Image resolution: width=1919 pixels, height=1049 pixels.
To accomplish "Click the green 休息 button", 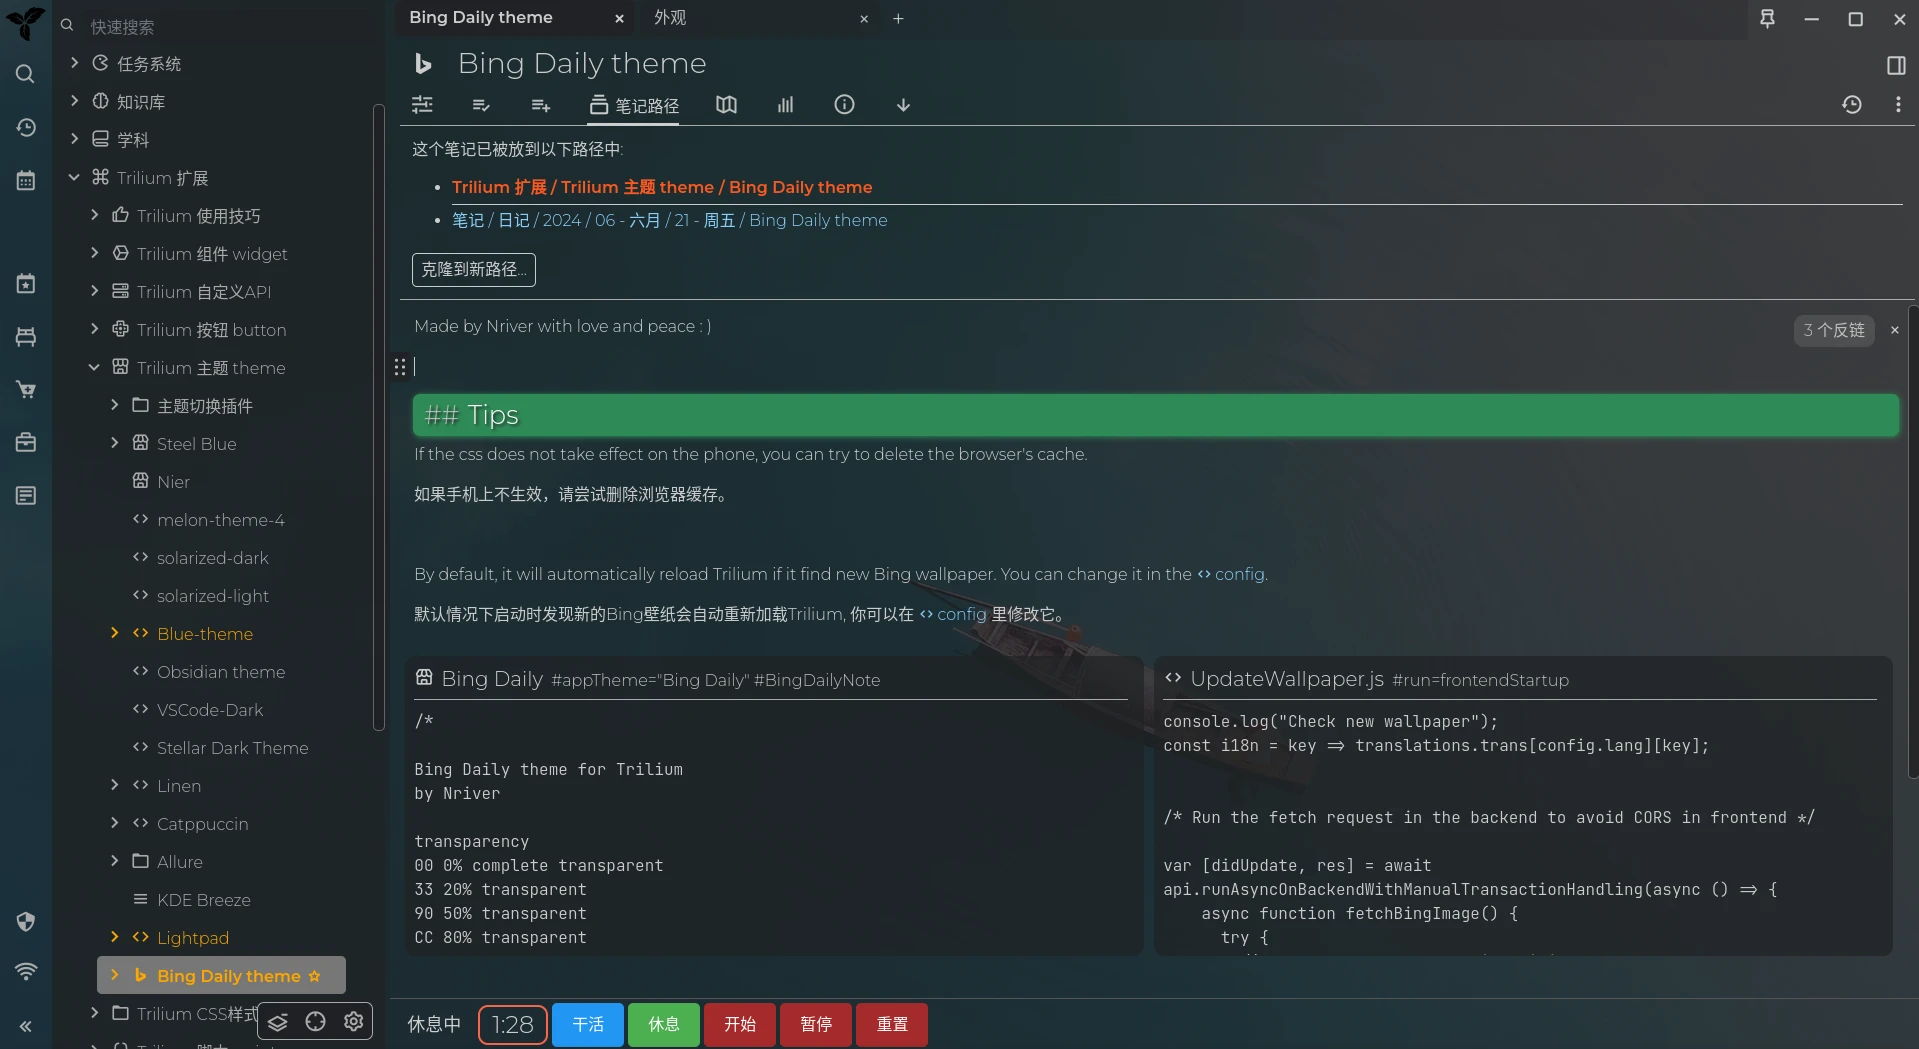I will [664, 1025].
